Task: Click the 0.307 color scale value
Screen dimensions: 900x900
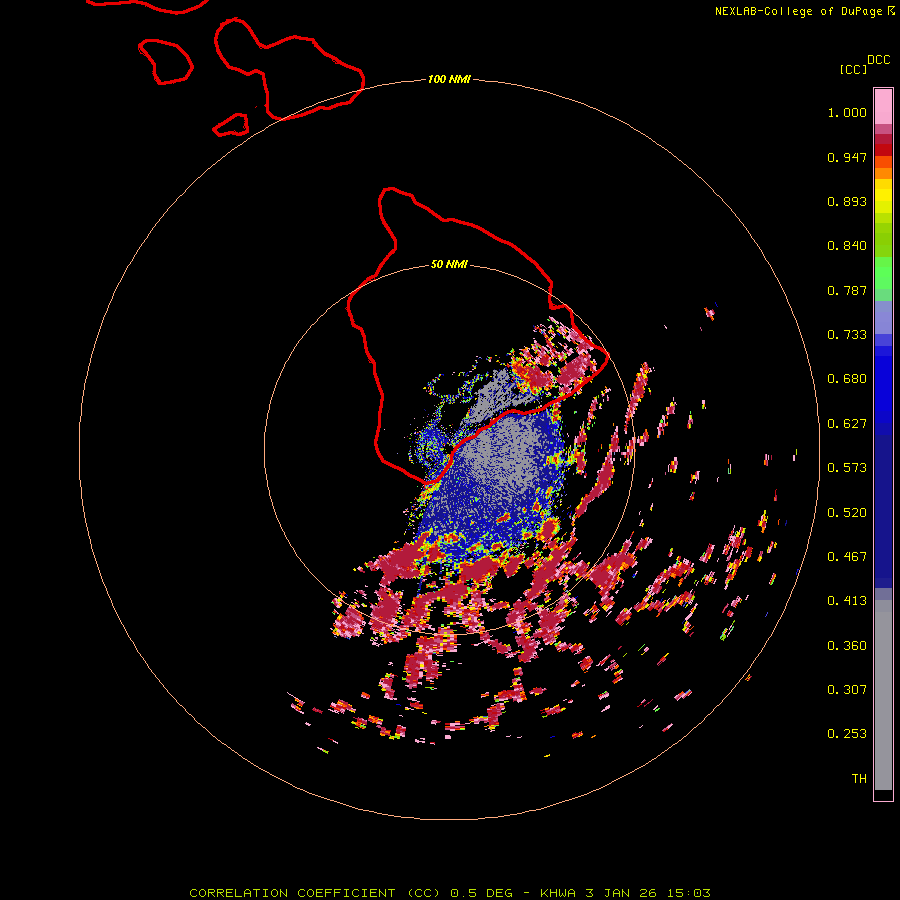Action: coord(847,690)
